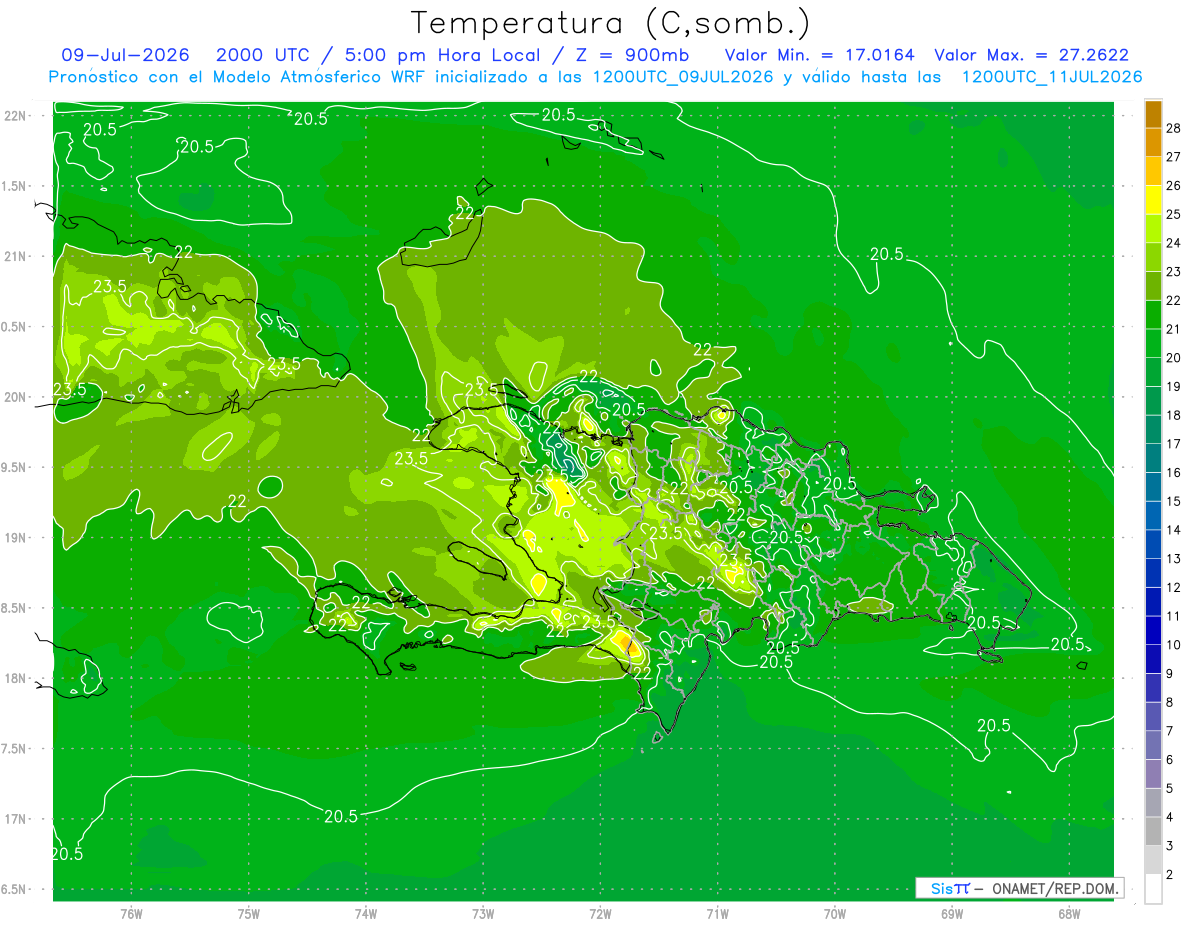Click the '76W' longitude axis label
Image resolution: width=1200 pixels, height=927 pixels.
[131, 913]
